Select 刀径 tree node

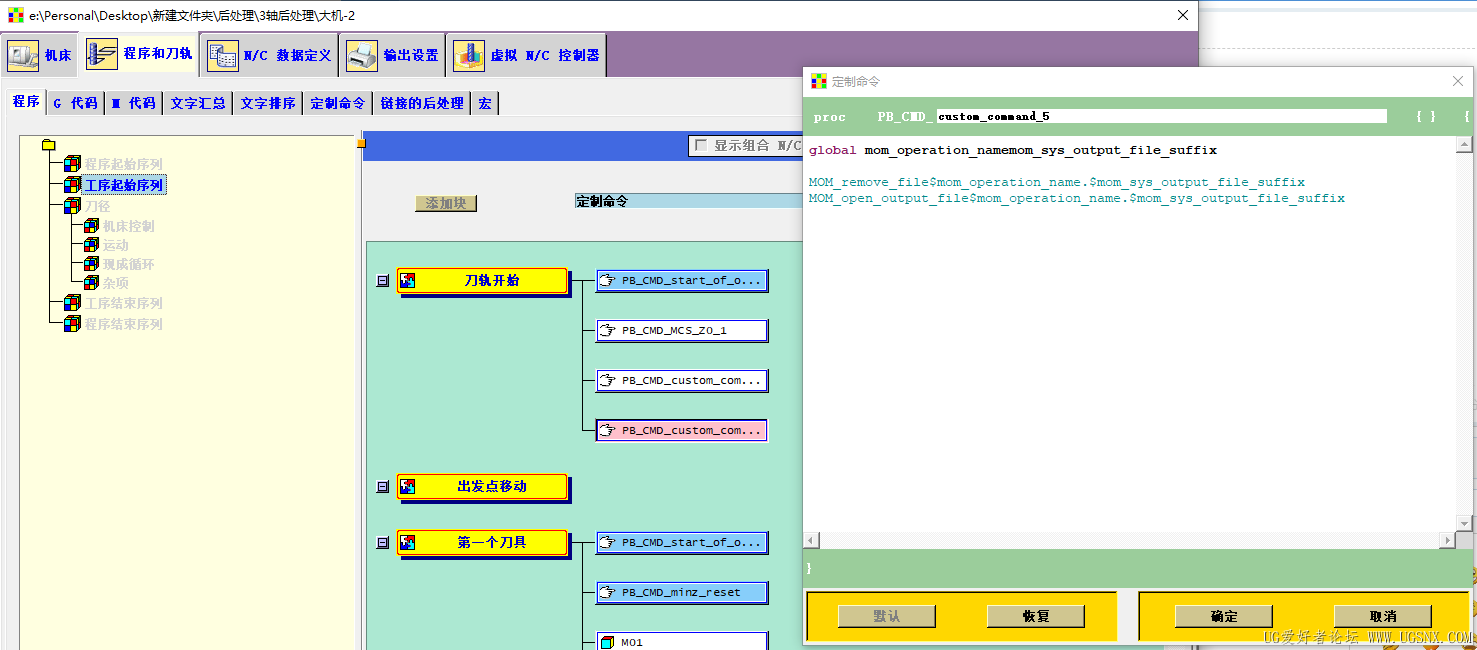pos(97,205)
